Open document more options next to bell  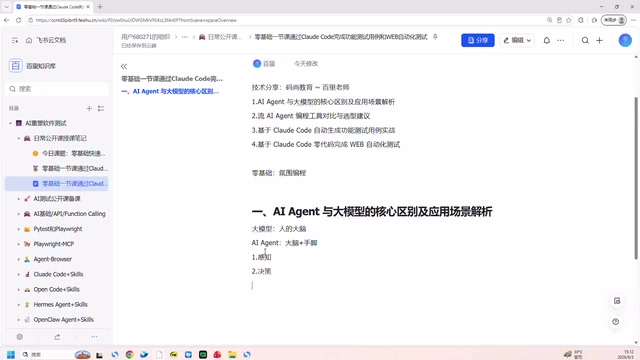tap(561, 40)
